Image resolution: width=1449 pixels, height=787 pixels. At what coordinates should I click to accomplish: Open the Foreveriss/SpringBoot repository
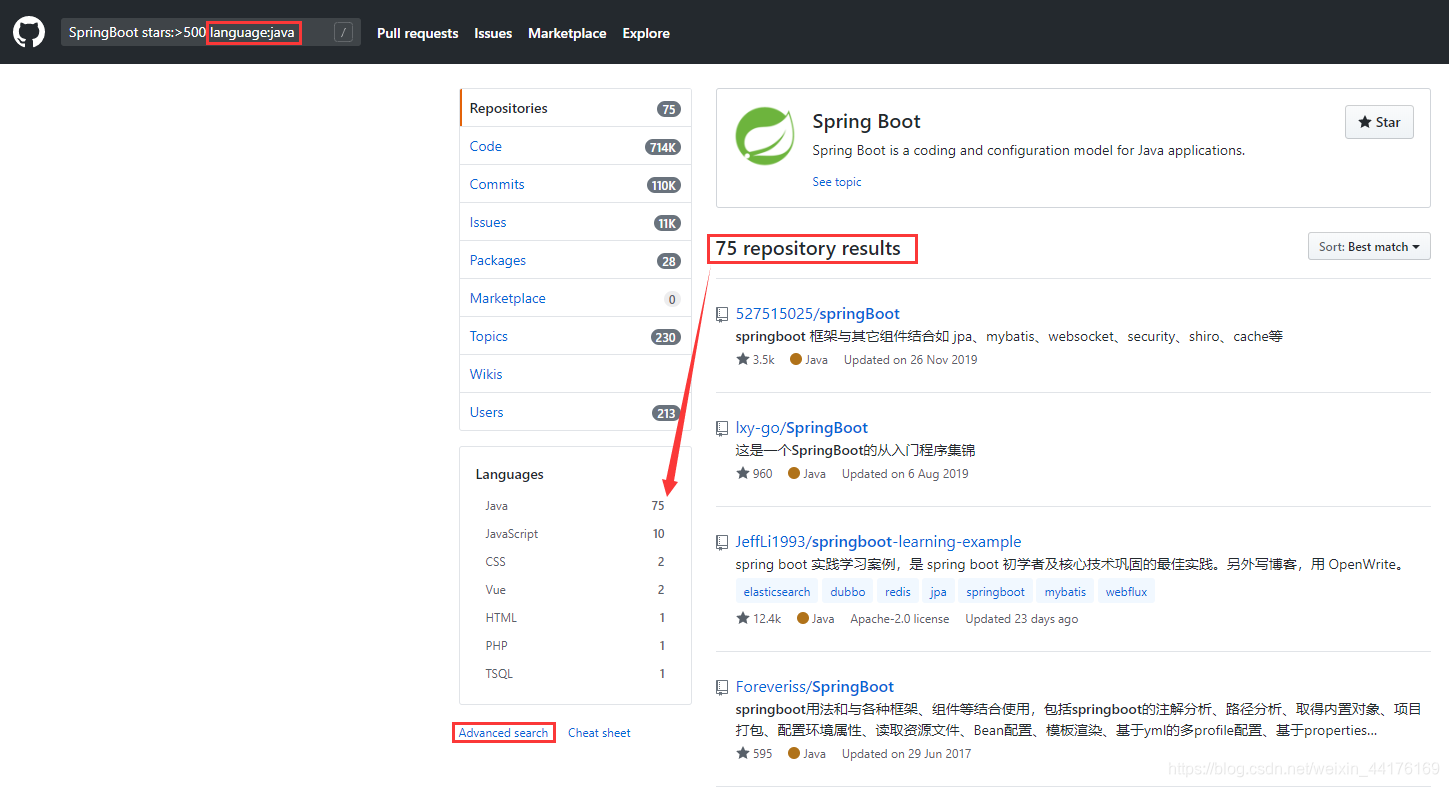point(815,687)
